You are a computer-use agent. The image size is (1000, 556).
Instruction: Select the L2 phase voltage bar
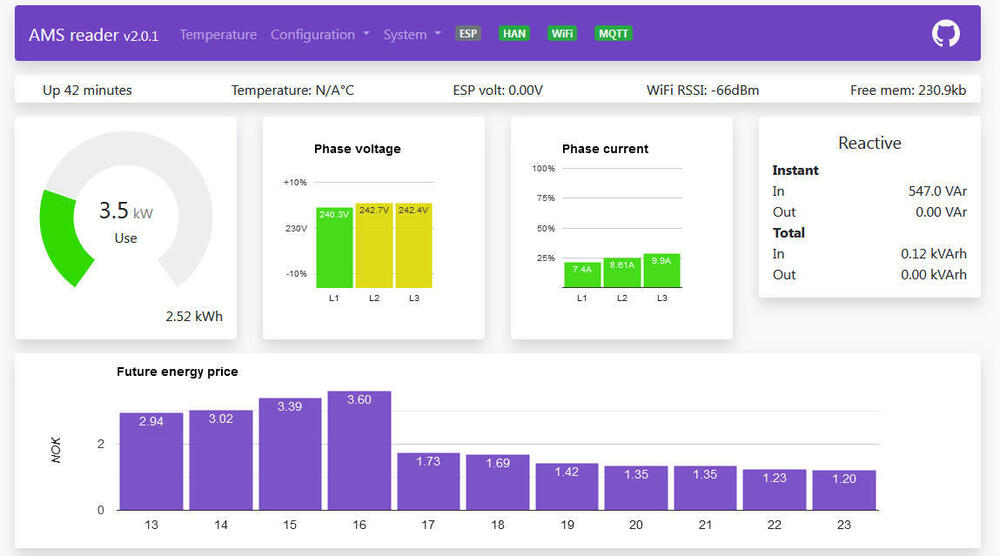tap(374, 247)
